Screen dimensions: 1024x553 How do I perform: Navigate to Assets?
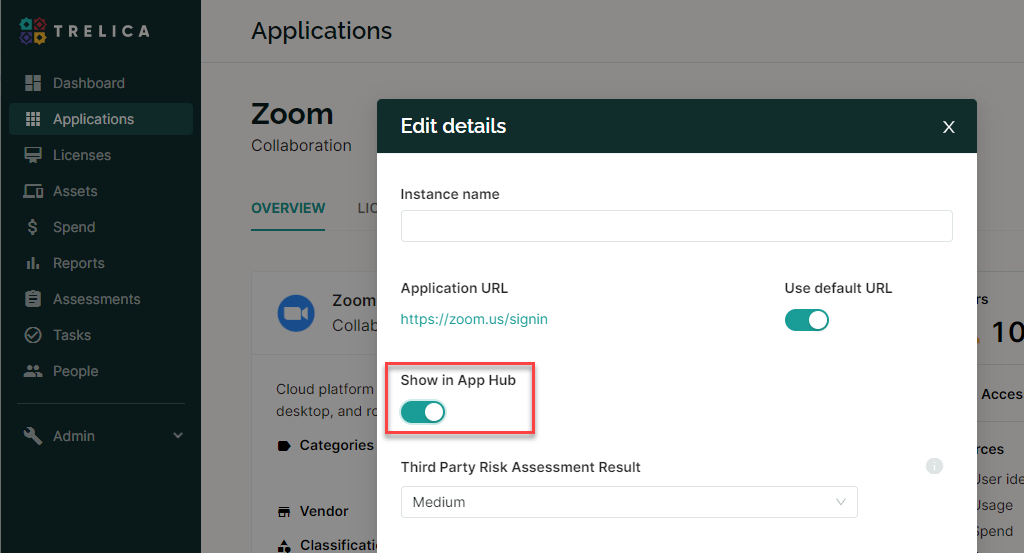tap(75, 191)
